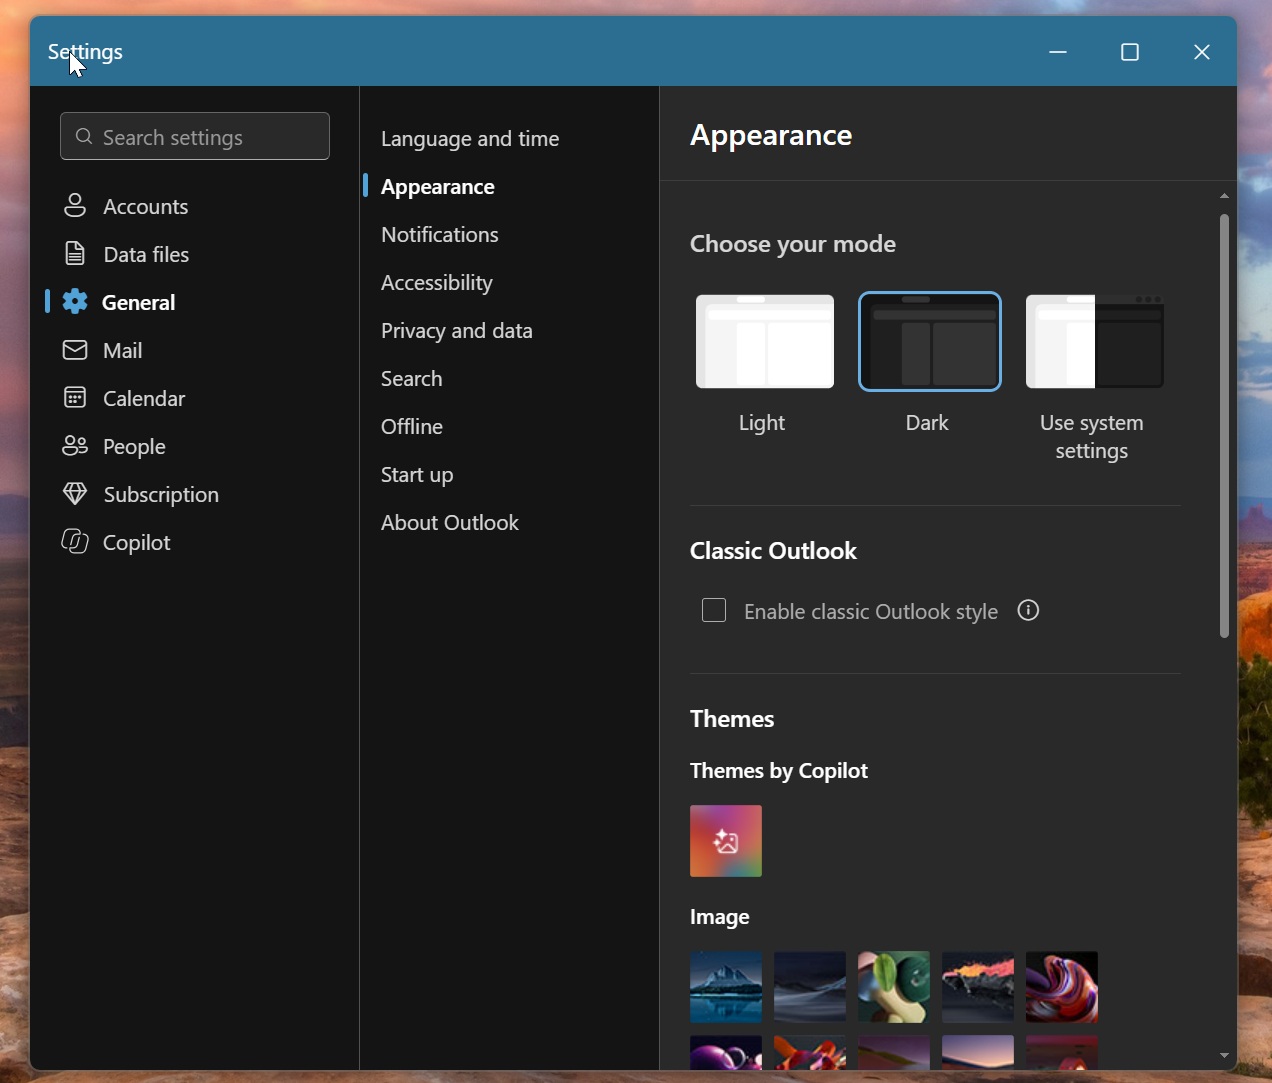Screen dimensions: 1272x1083
Task: Pick the red swirl theme image
Action: pyautogui.click(x=1062, y=987)
